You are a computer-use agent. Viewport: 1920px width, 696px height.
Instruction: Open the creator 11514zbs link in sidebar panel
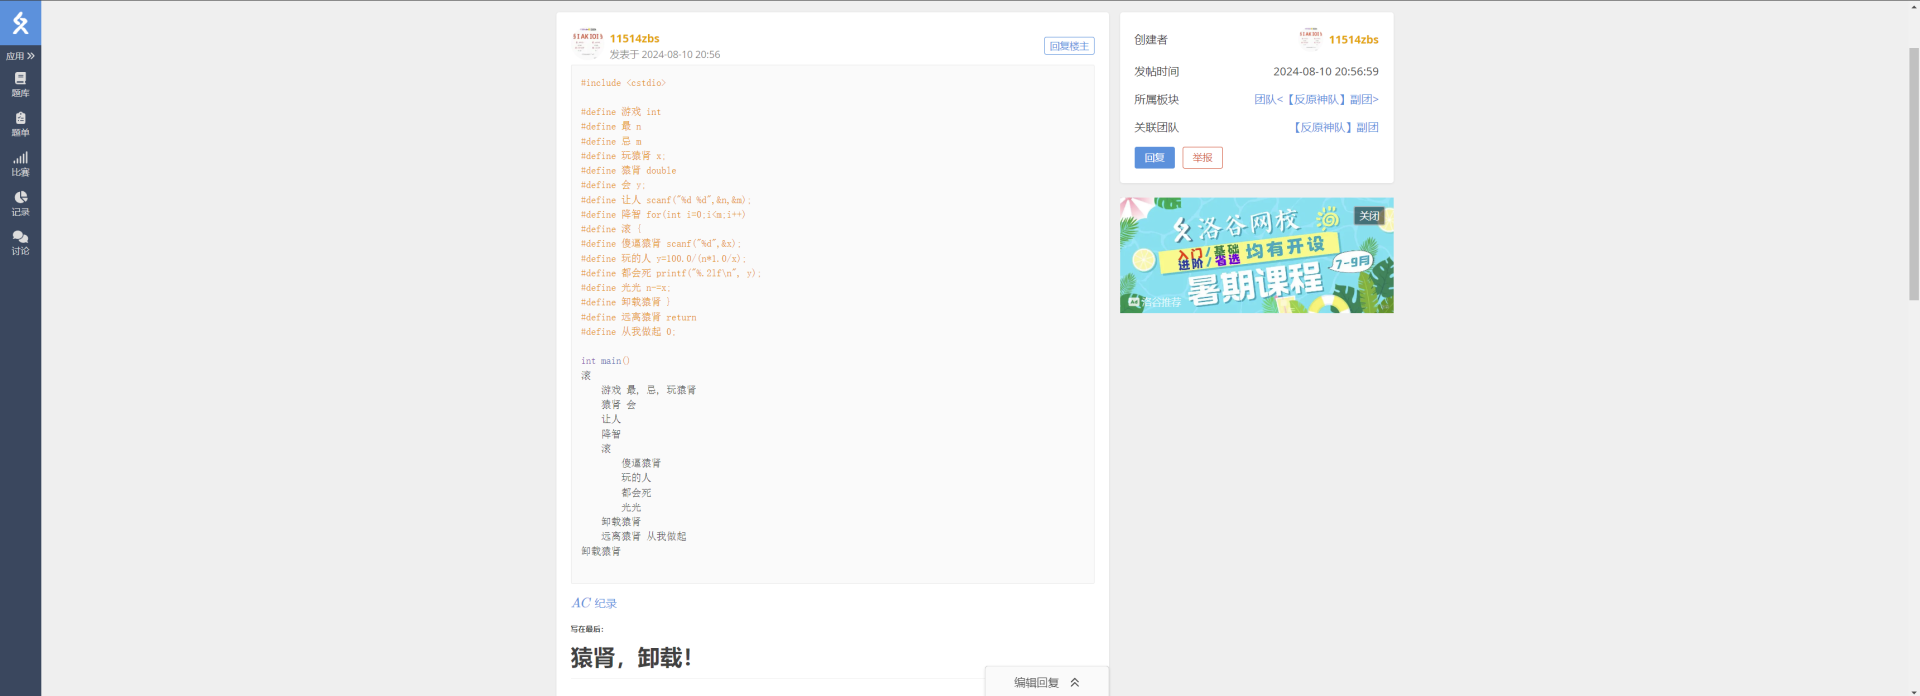(1353, 40)
